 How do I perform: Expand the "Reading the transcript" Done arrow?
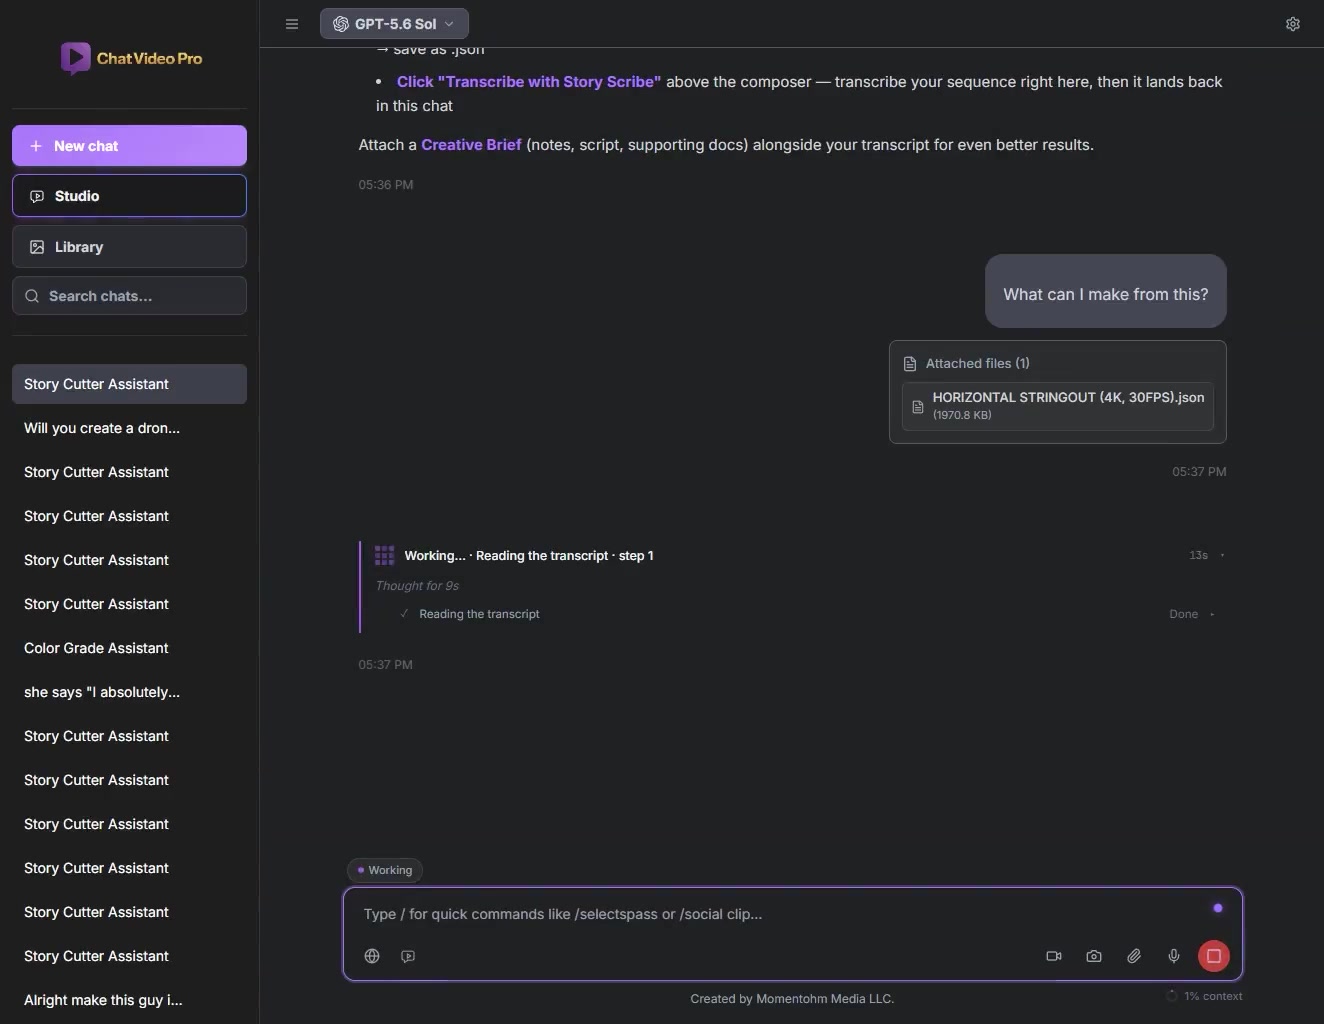(x=1212, y=614)
